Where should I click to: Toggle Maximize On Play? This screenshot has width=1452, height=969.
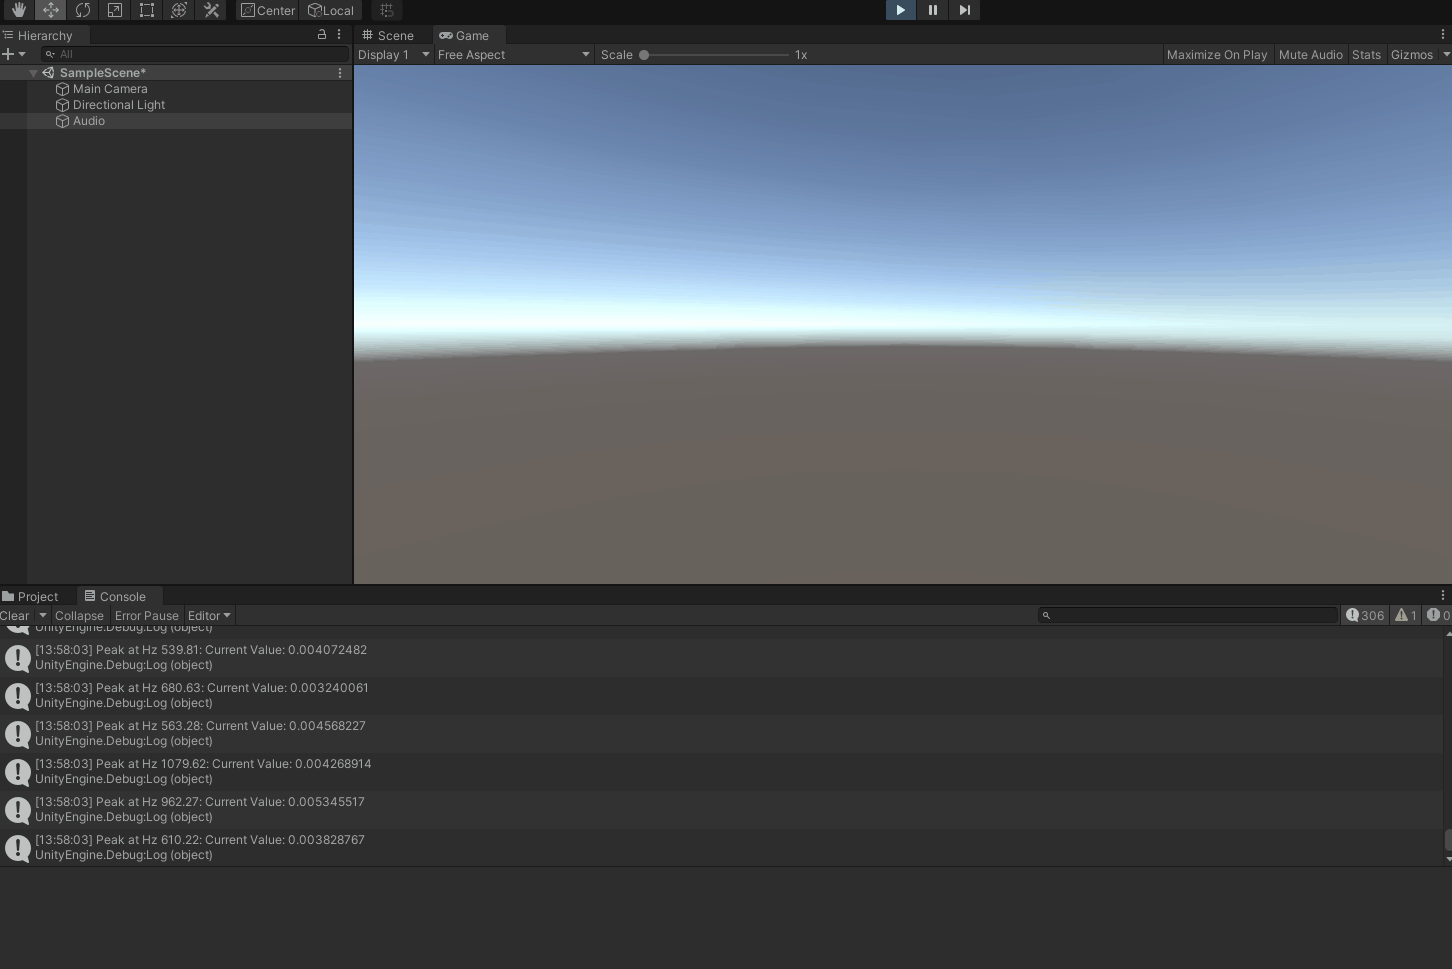1217,55
